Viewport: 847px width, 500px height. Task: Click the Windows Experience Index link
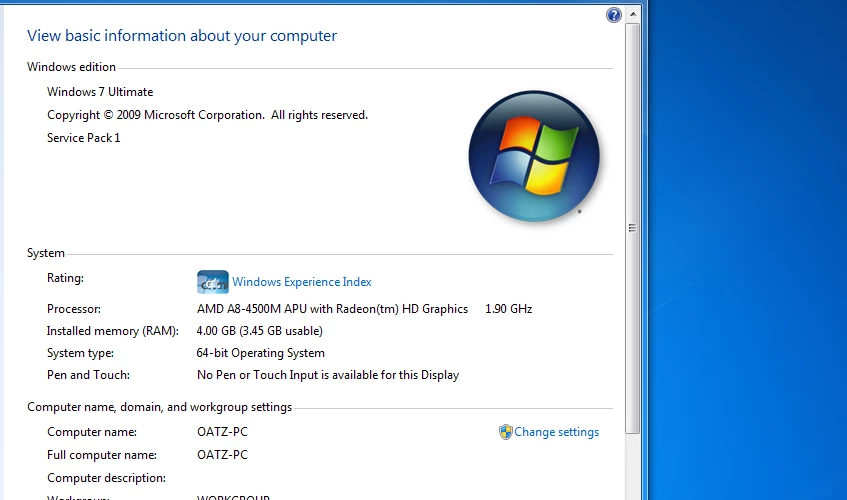tap(301, 282)
